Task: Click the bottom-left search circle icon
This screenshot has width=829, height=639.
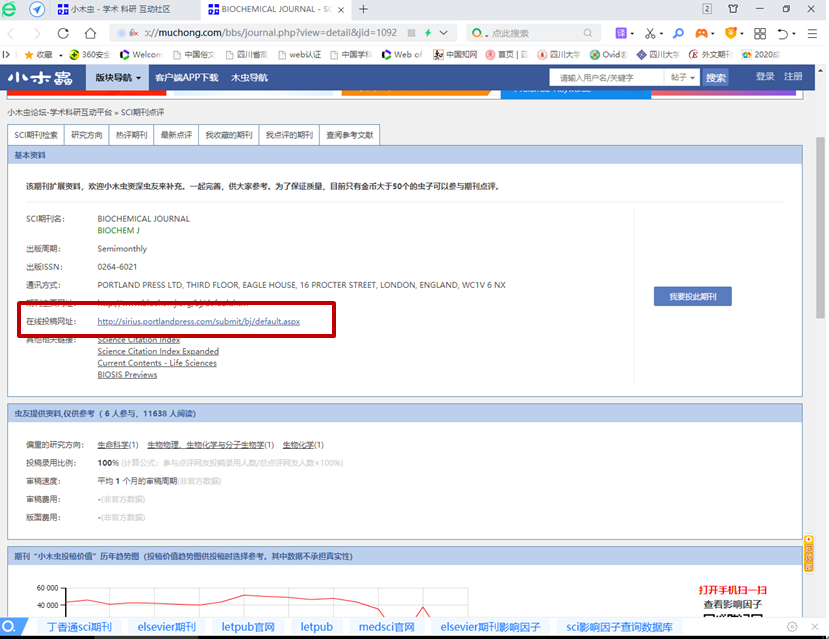Action: point(8,627)
